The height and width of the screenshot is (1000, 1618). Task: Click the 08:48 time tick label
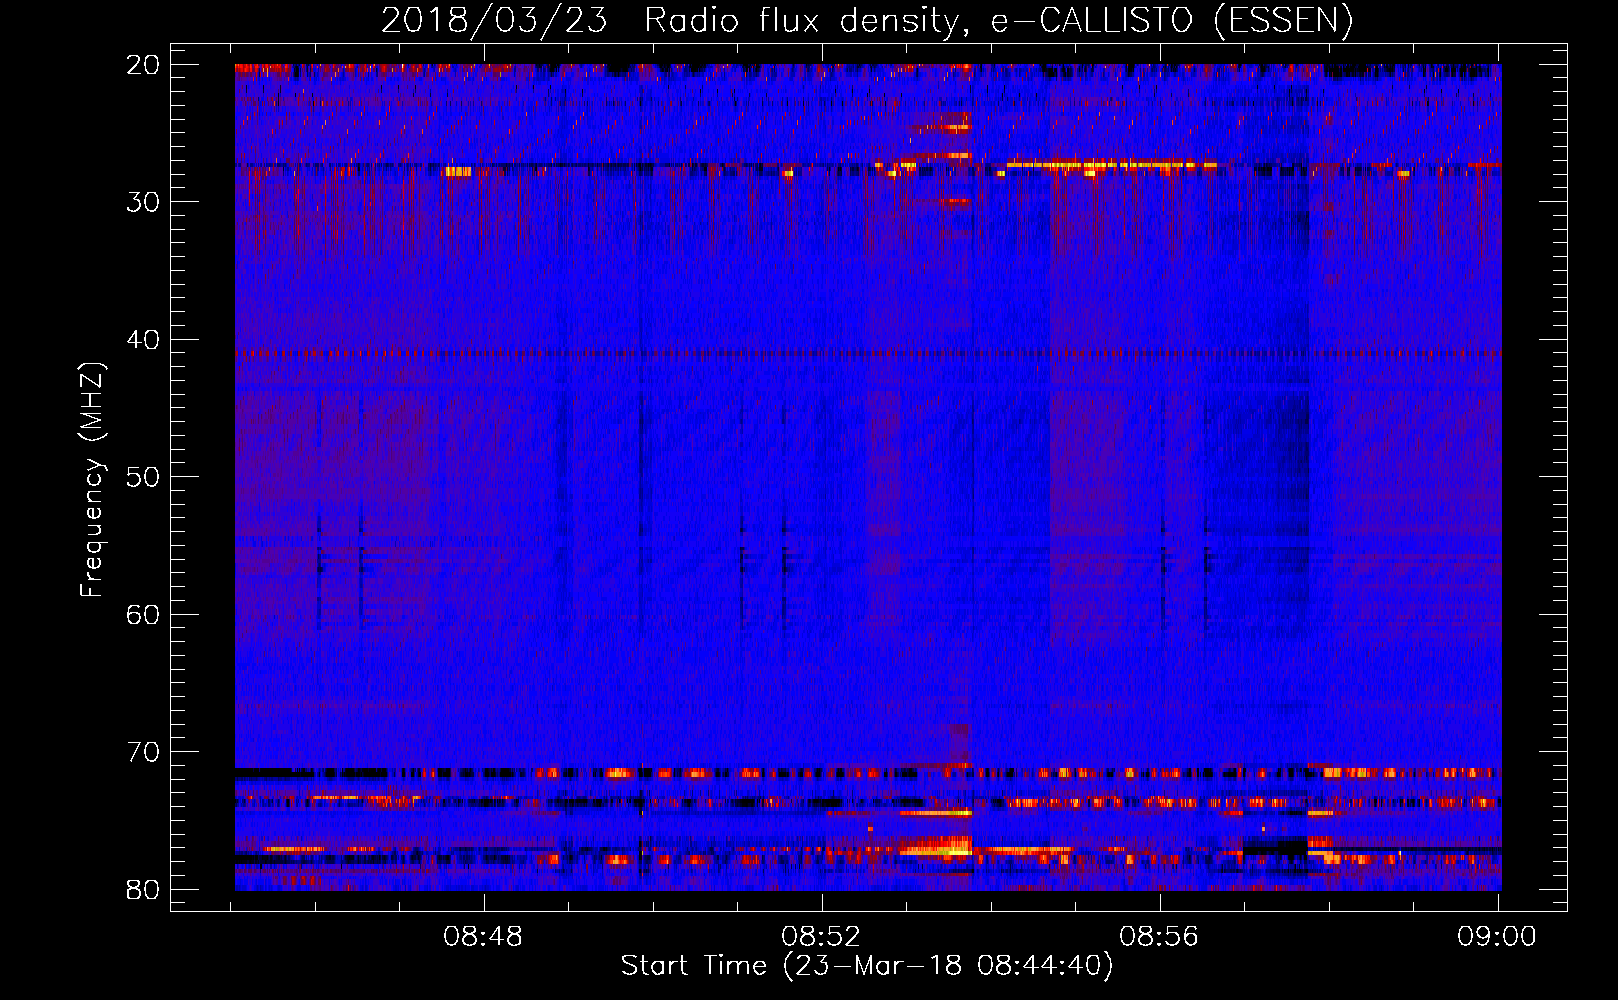[x=484, y=937]
